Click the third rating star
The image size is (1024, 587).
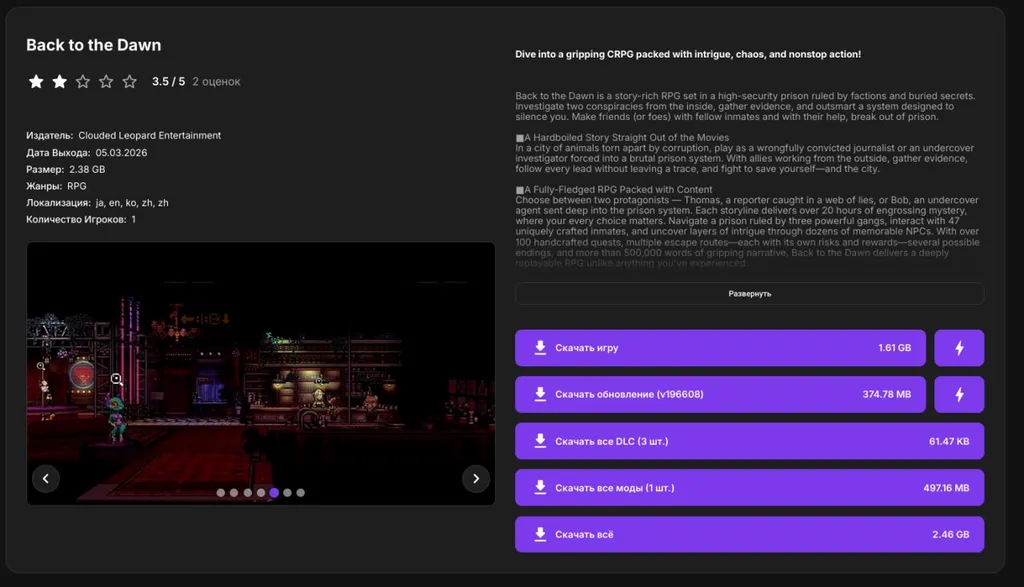(83, 82)
